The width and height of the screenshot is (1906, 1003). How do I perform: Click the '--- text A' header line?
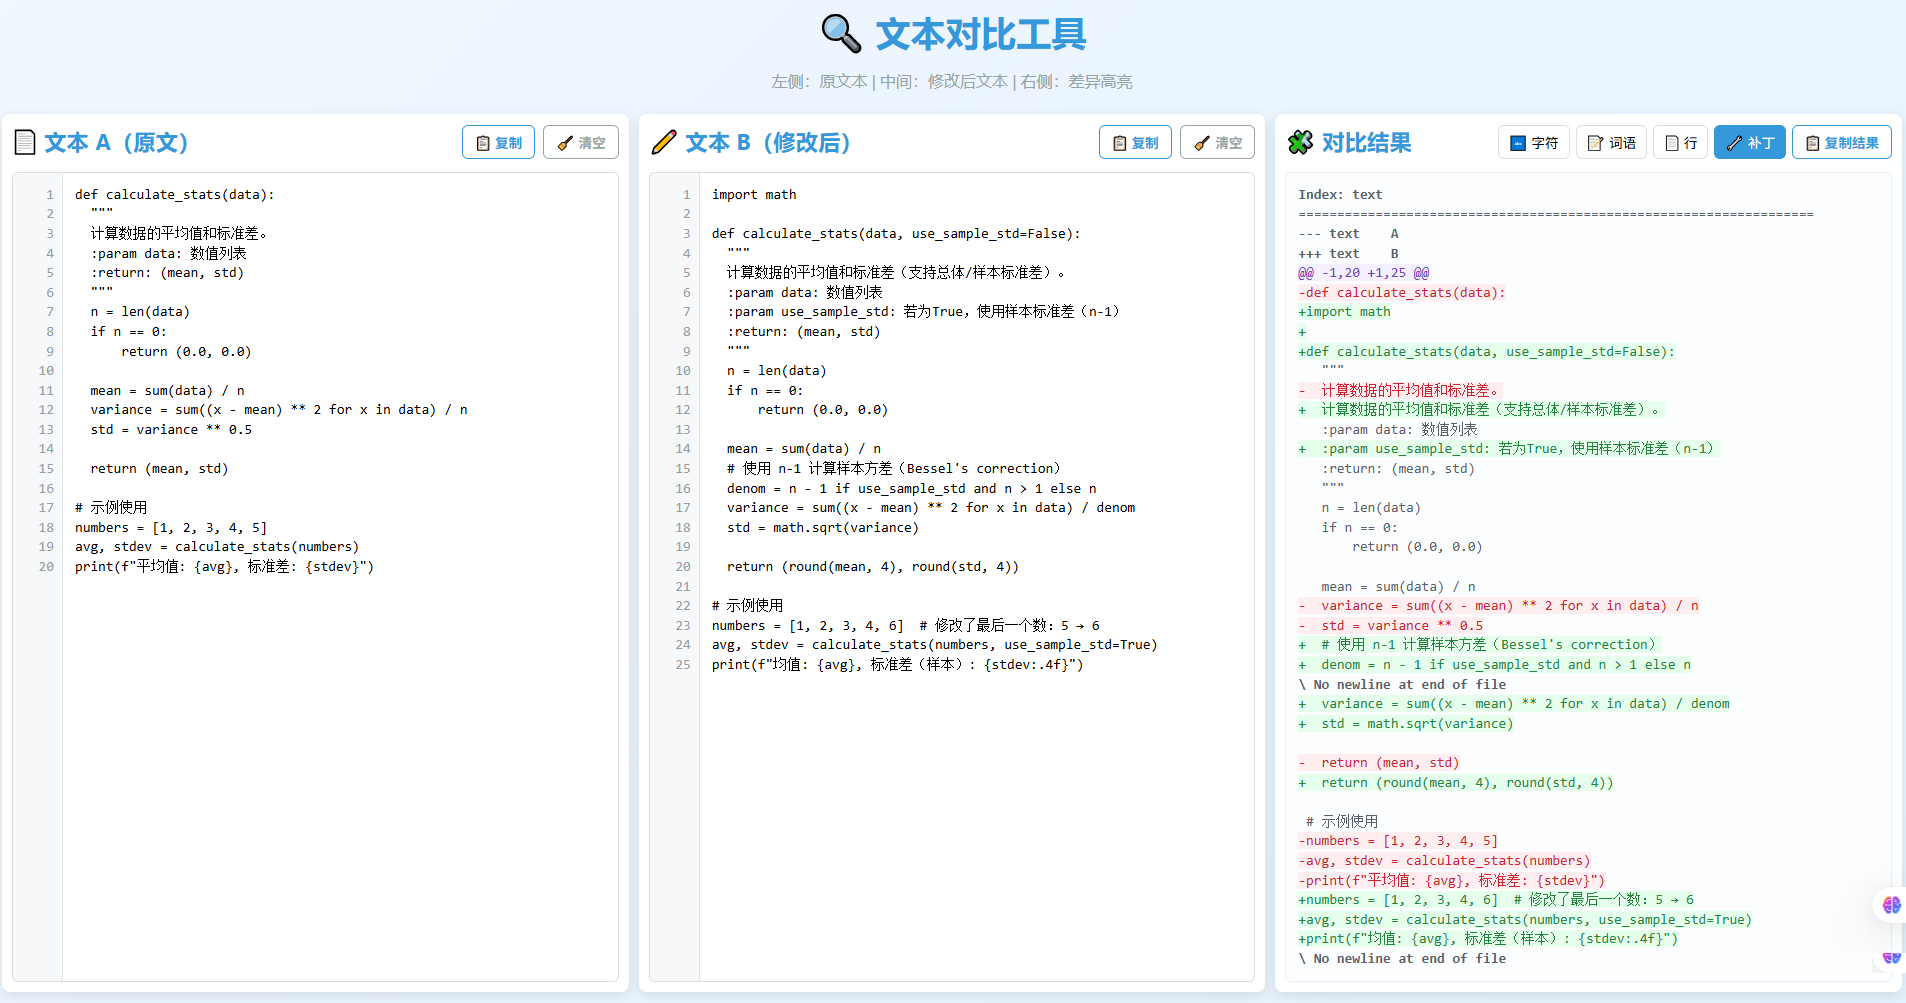1349,234
